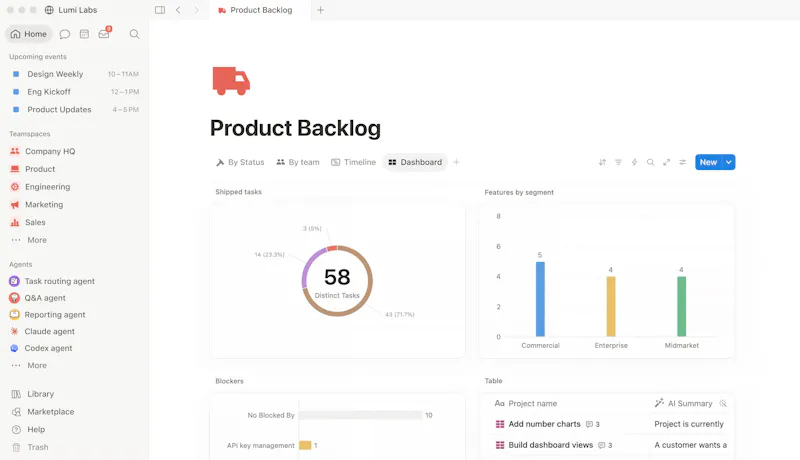Click the blue Commercial bar
This screenshot has width=800, height=460.
coord(540,299)
